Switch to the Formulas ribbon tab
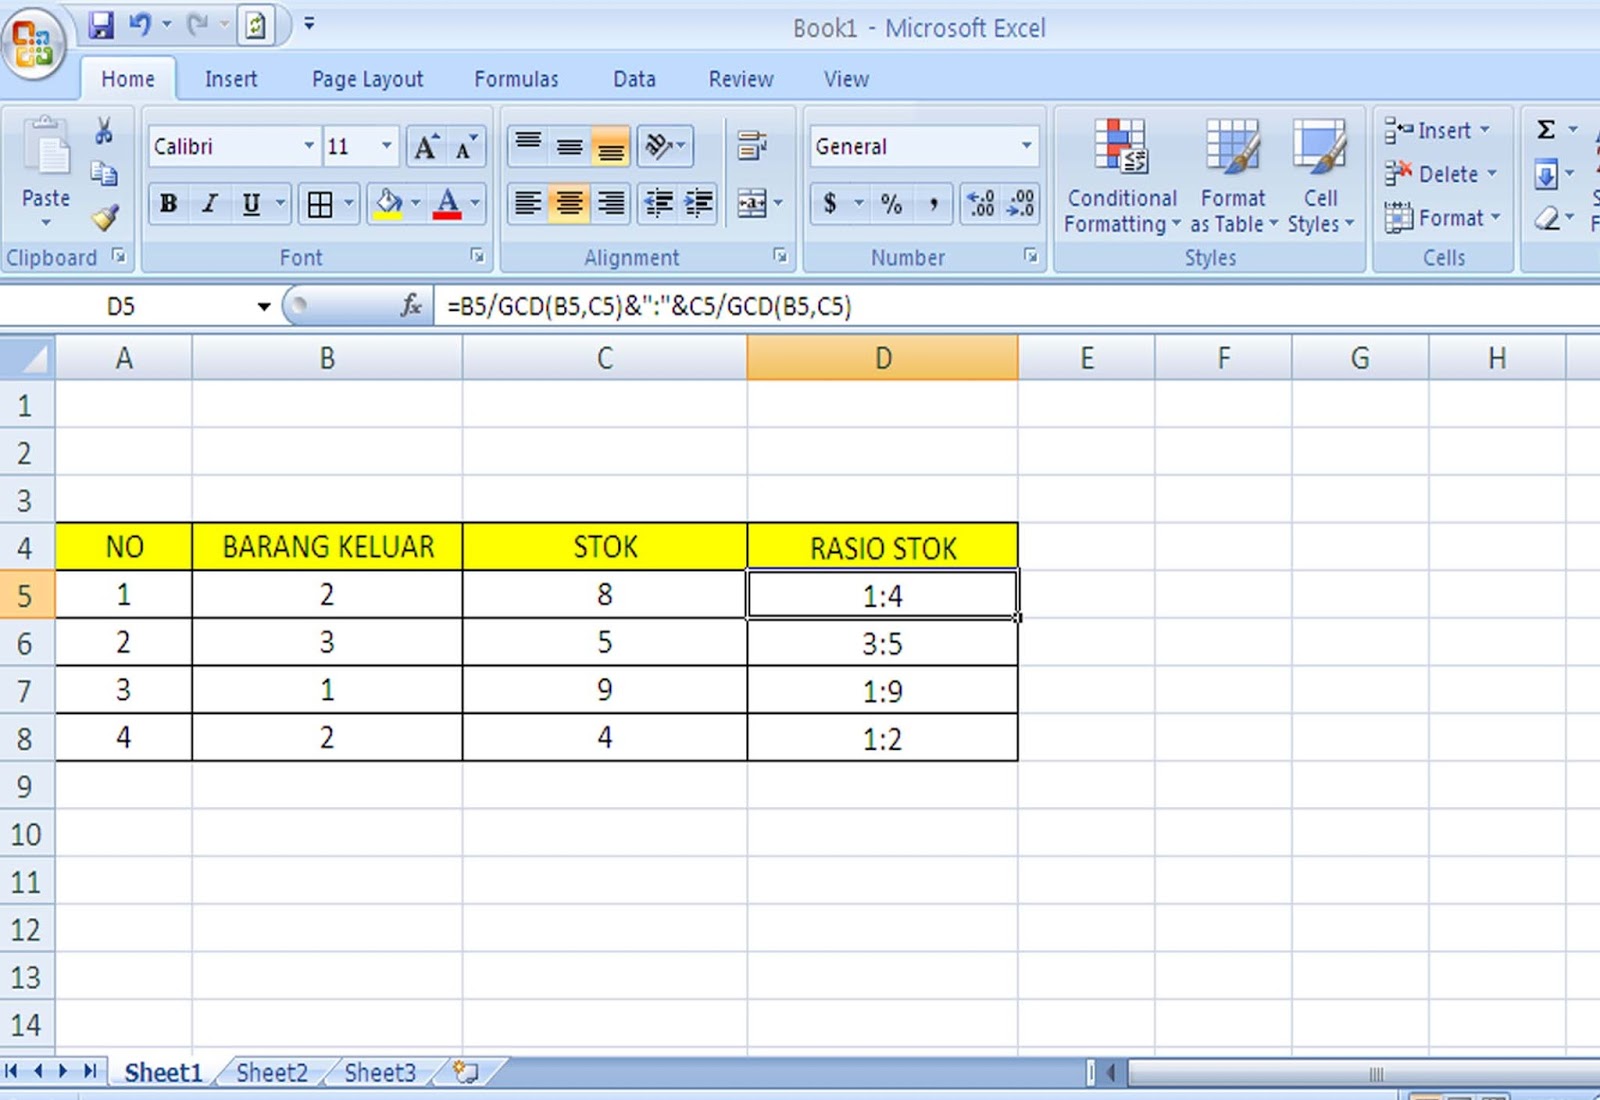Viewport: 1600px width, 1100px height. pyautogui.click(x=516, y=78)
